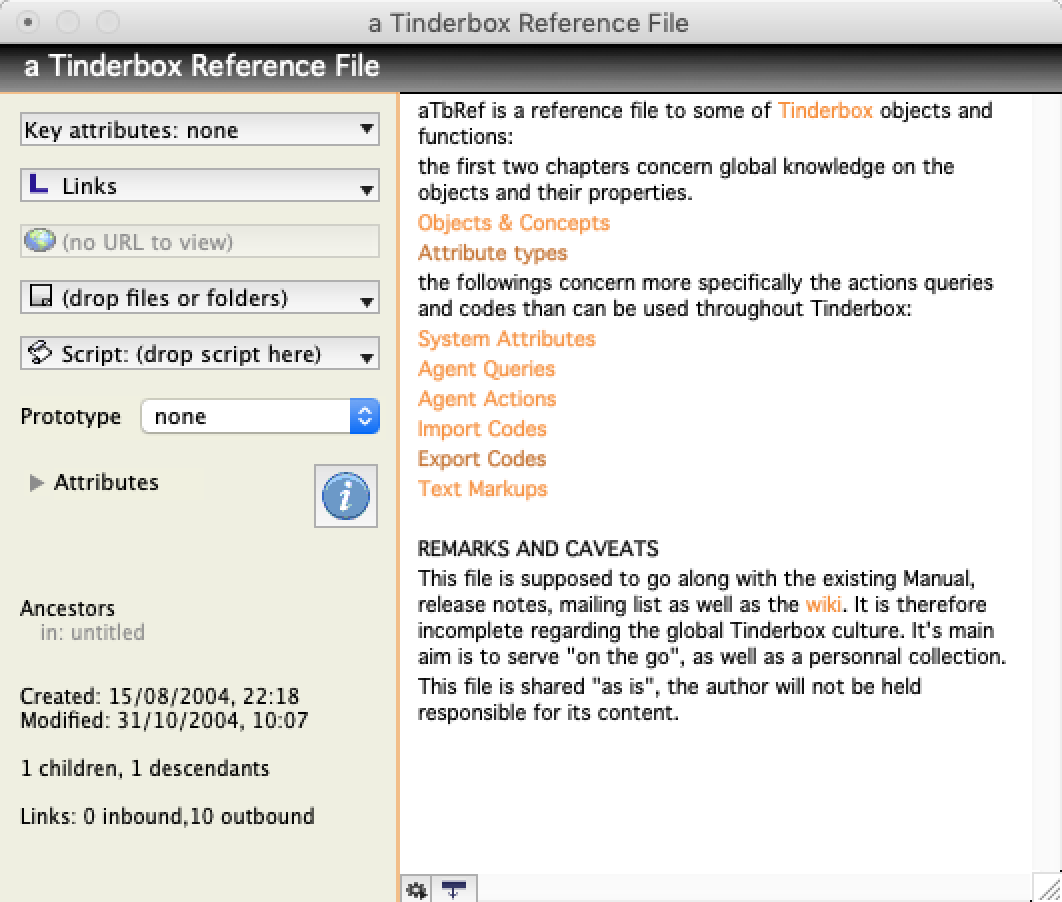Click the window title bar text

tap(528, 22)
